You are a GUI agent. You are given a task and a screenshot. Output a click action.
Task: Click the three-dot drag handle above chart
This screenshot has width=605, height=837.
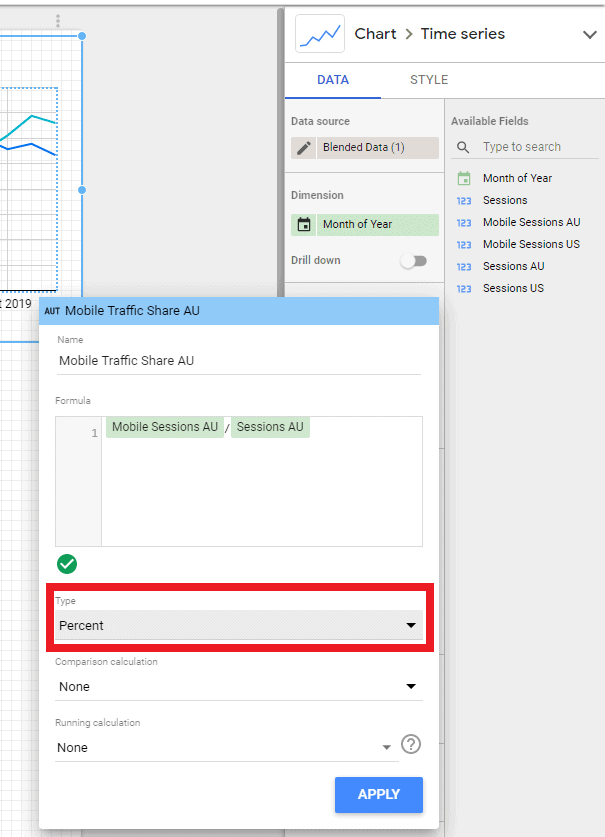coord(58,21)
